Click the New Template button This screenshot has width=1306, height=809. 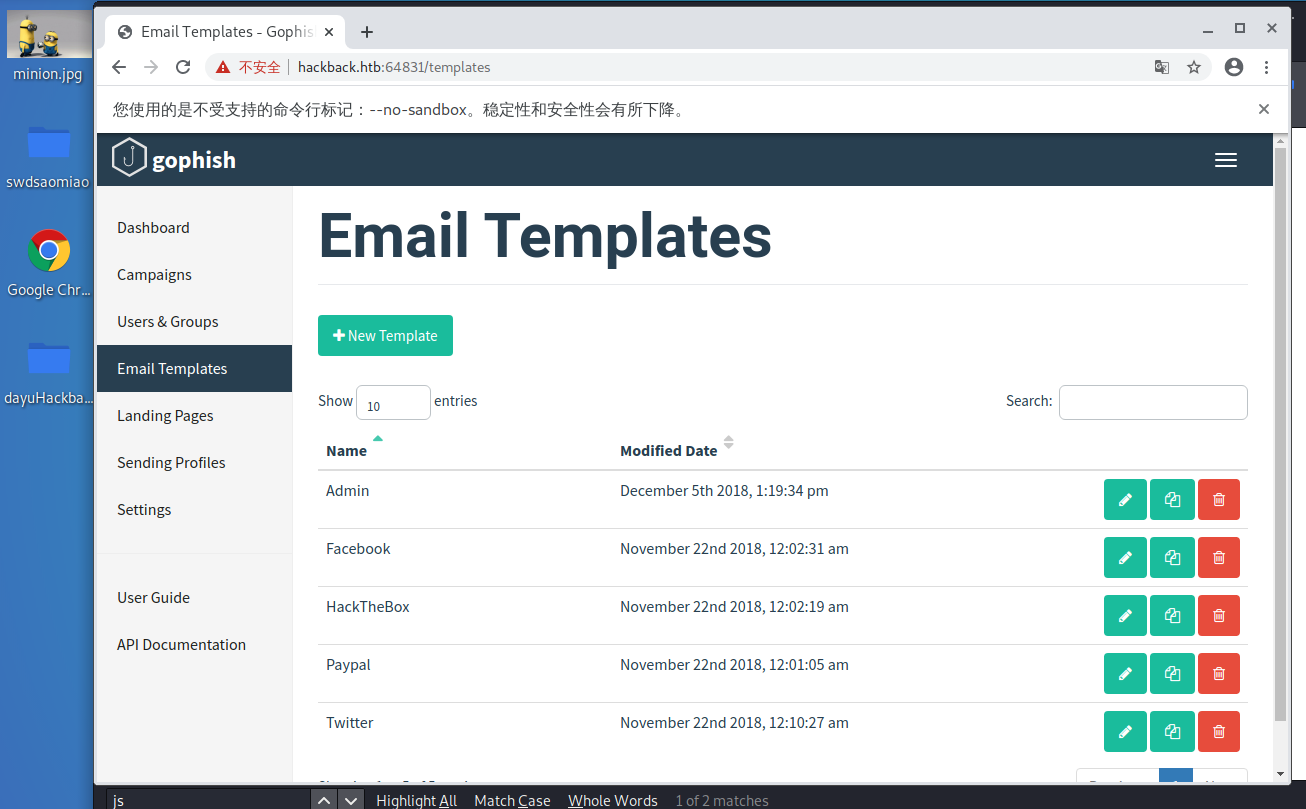385,336
